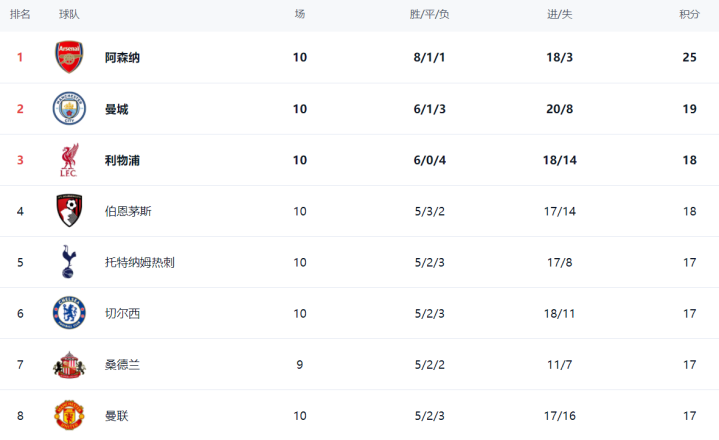719x440 pixels.
Task: Click the Manchester United crest
Action: point(69,415)
